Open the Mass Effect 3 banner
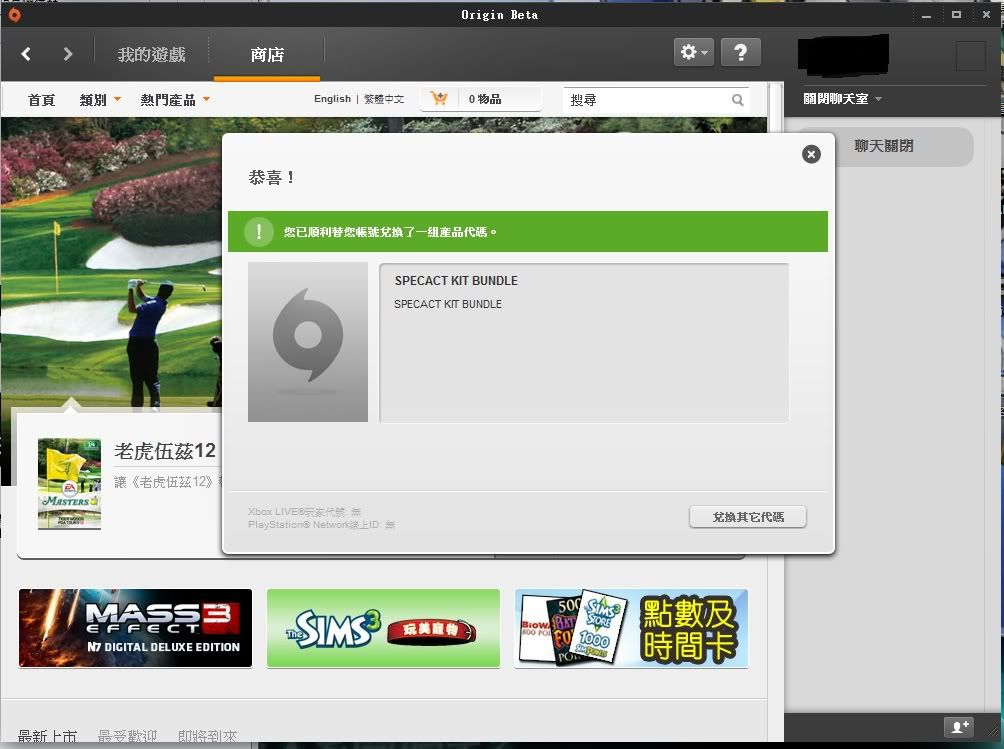The height and width of the screenshot is (749, 1004). click(x=135, y=628)
